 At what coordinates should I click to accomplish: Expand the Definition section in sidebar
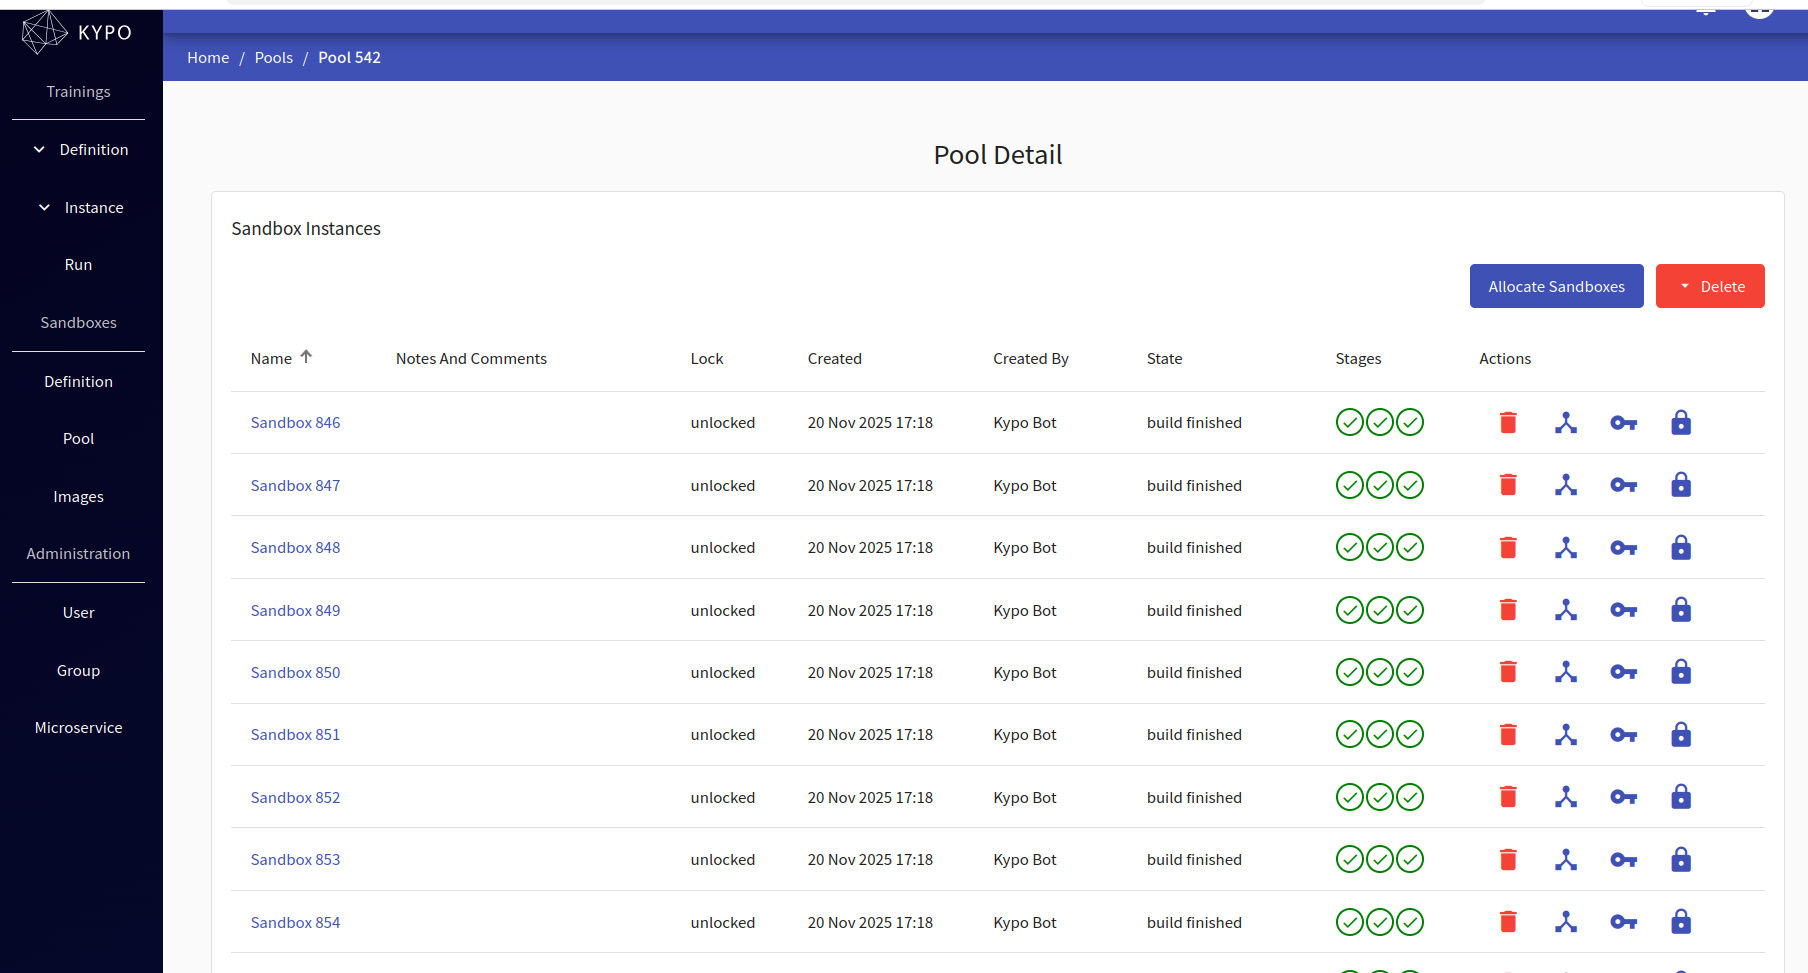(80, 150)
